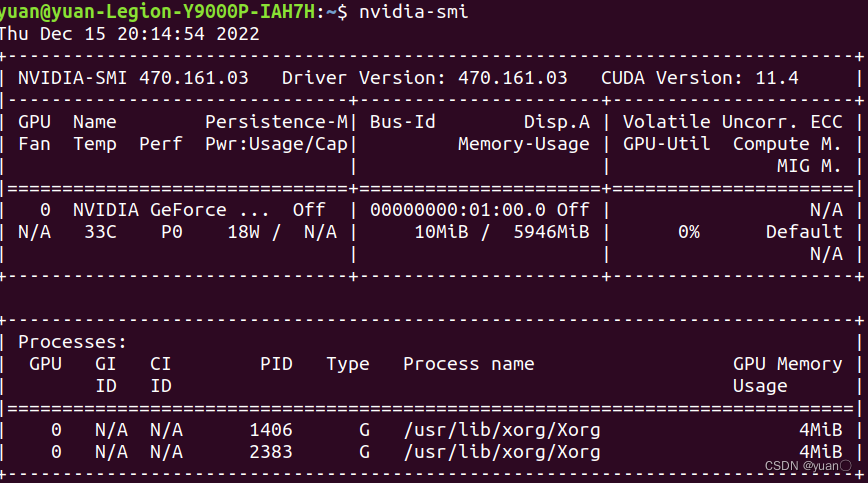The height and width of the screenshot is (483, 868).
Task: Click the bus id 00000000:01:00.0
Action: [458, 210]
